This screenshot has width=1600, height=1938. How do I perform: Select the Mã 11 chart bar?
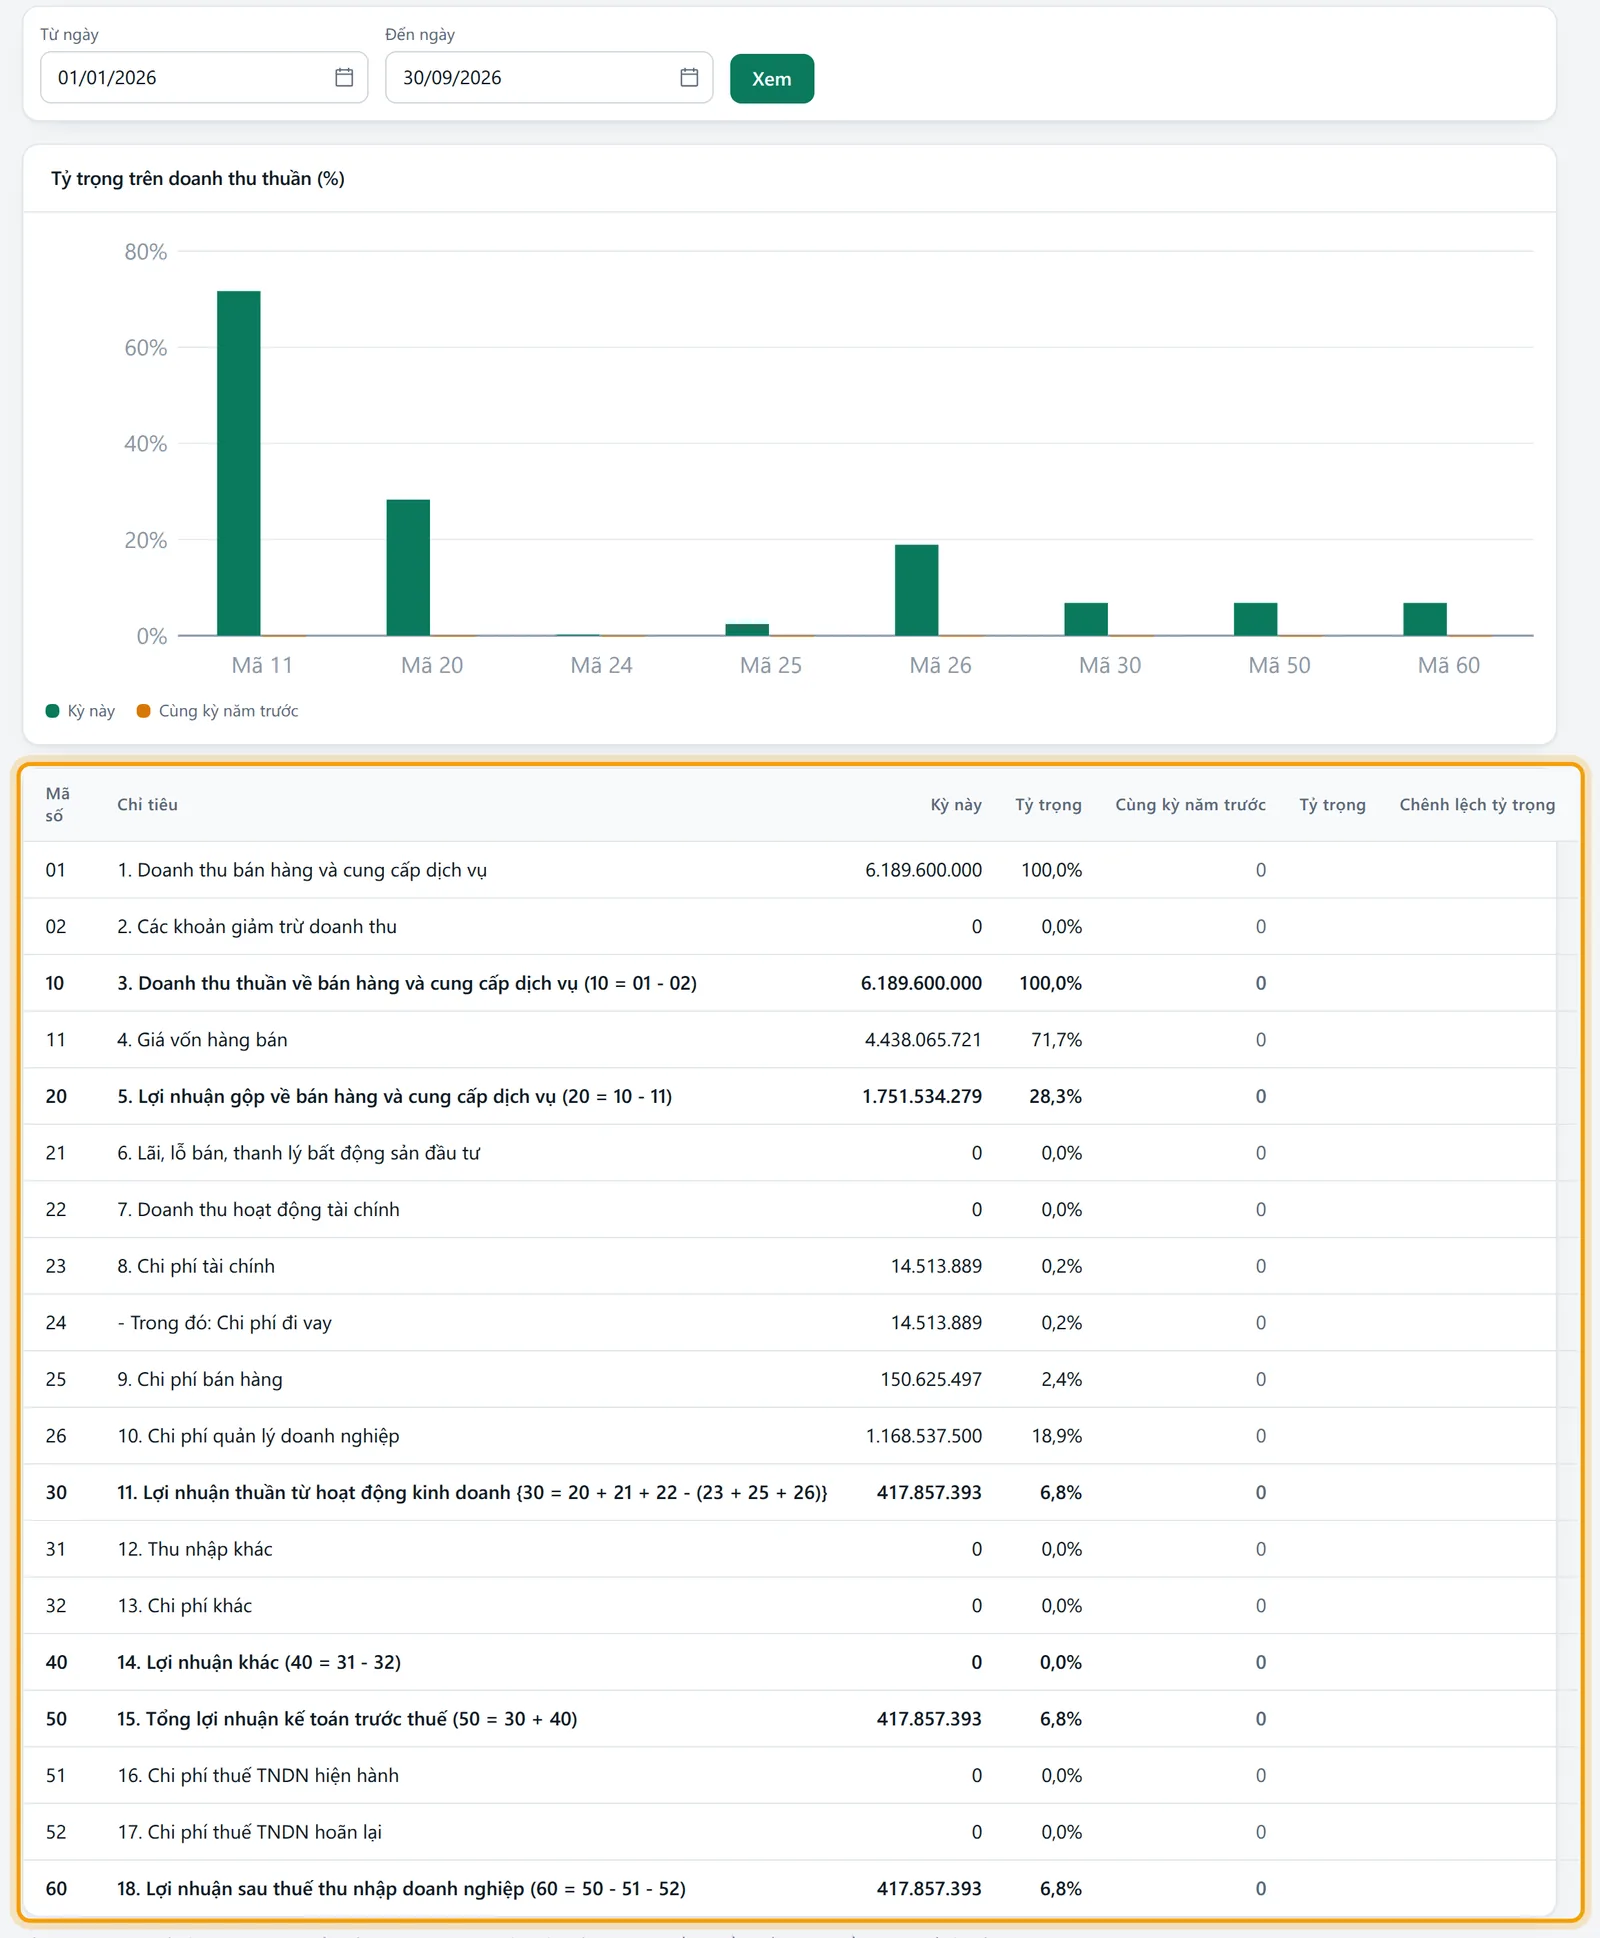[239, 463]
